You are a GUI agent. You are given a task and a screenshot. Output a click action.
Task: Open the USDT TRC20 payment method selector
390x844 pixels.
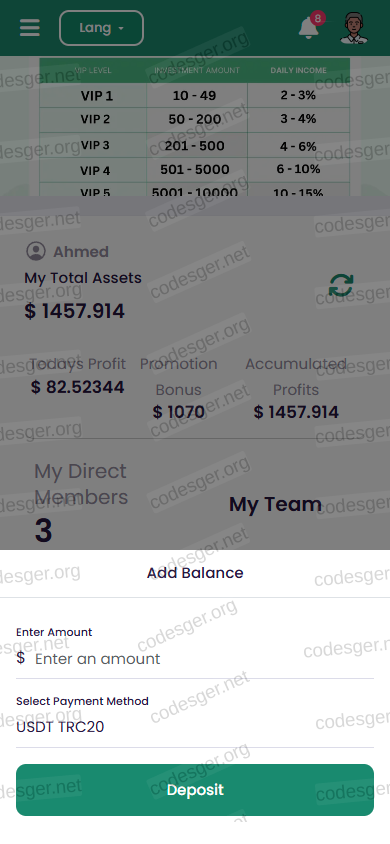[x=195, y=727]
